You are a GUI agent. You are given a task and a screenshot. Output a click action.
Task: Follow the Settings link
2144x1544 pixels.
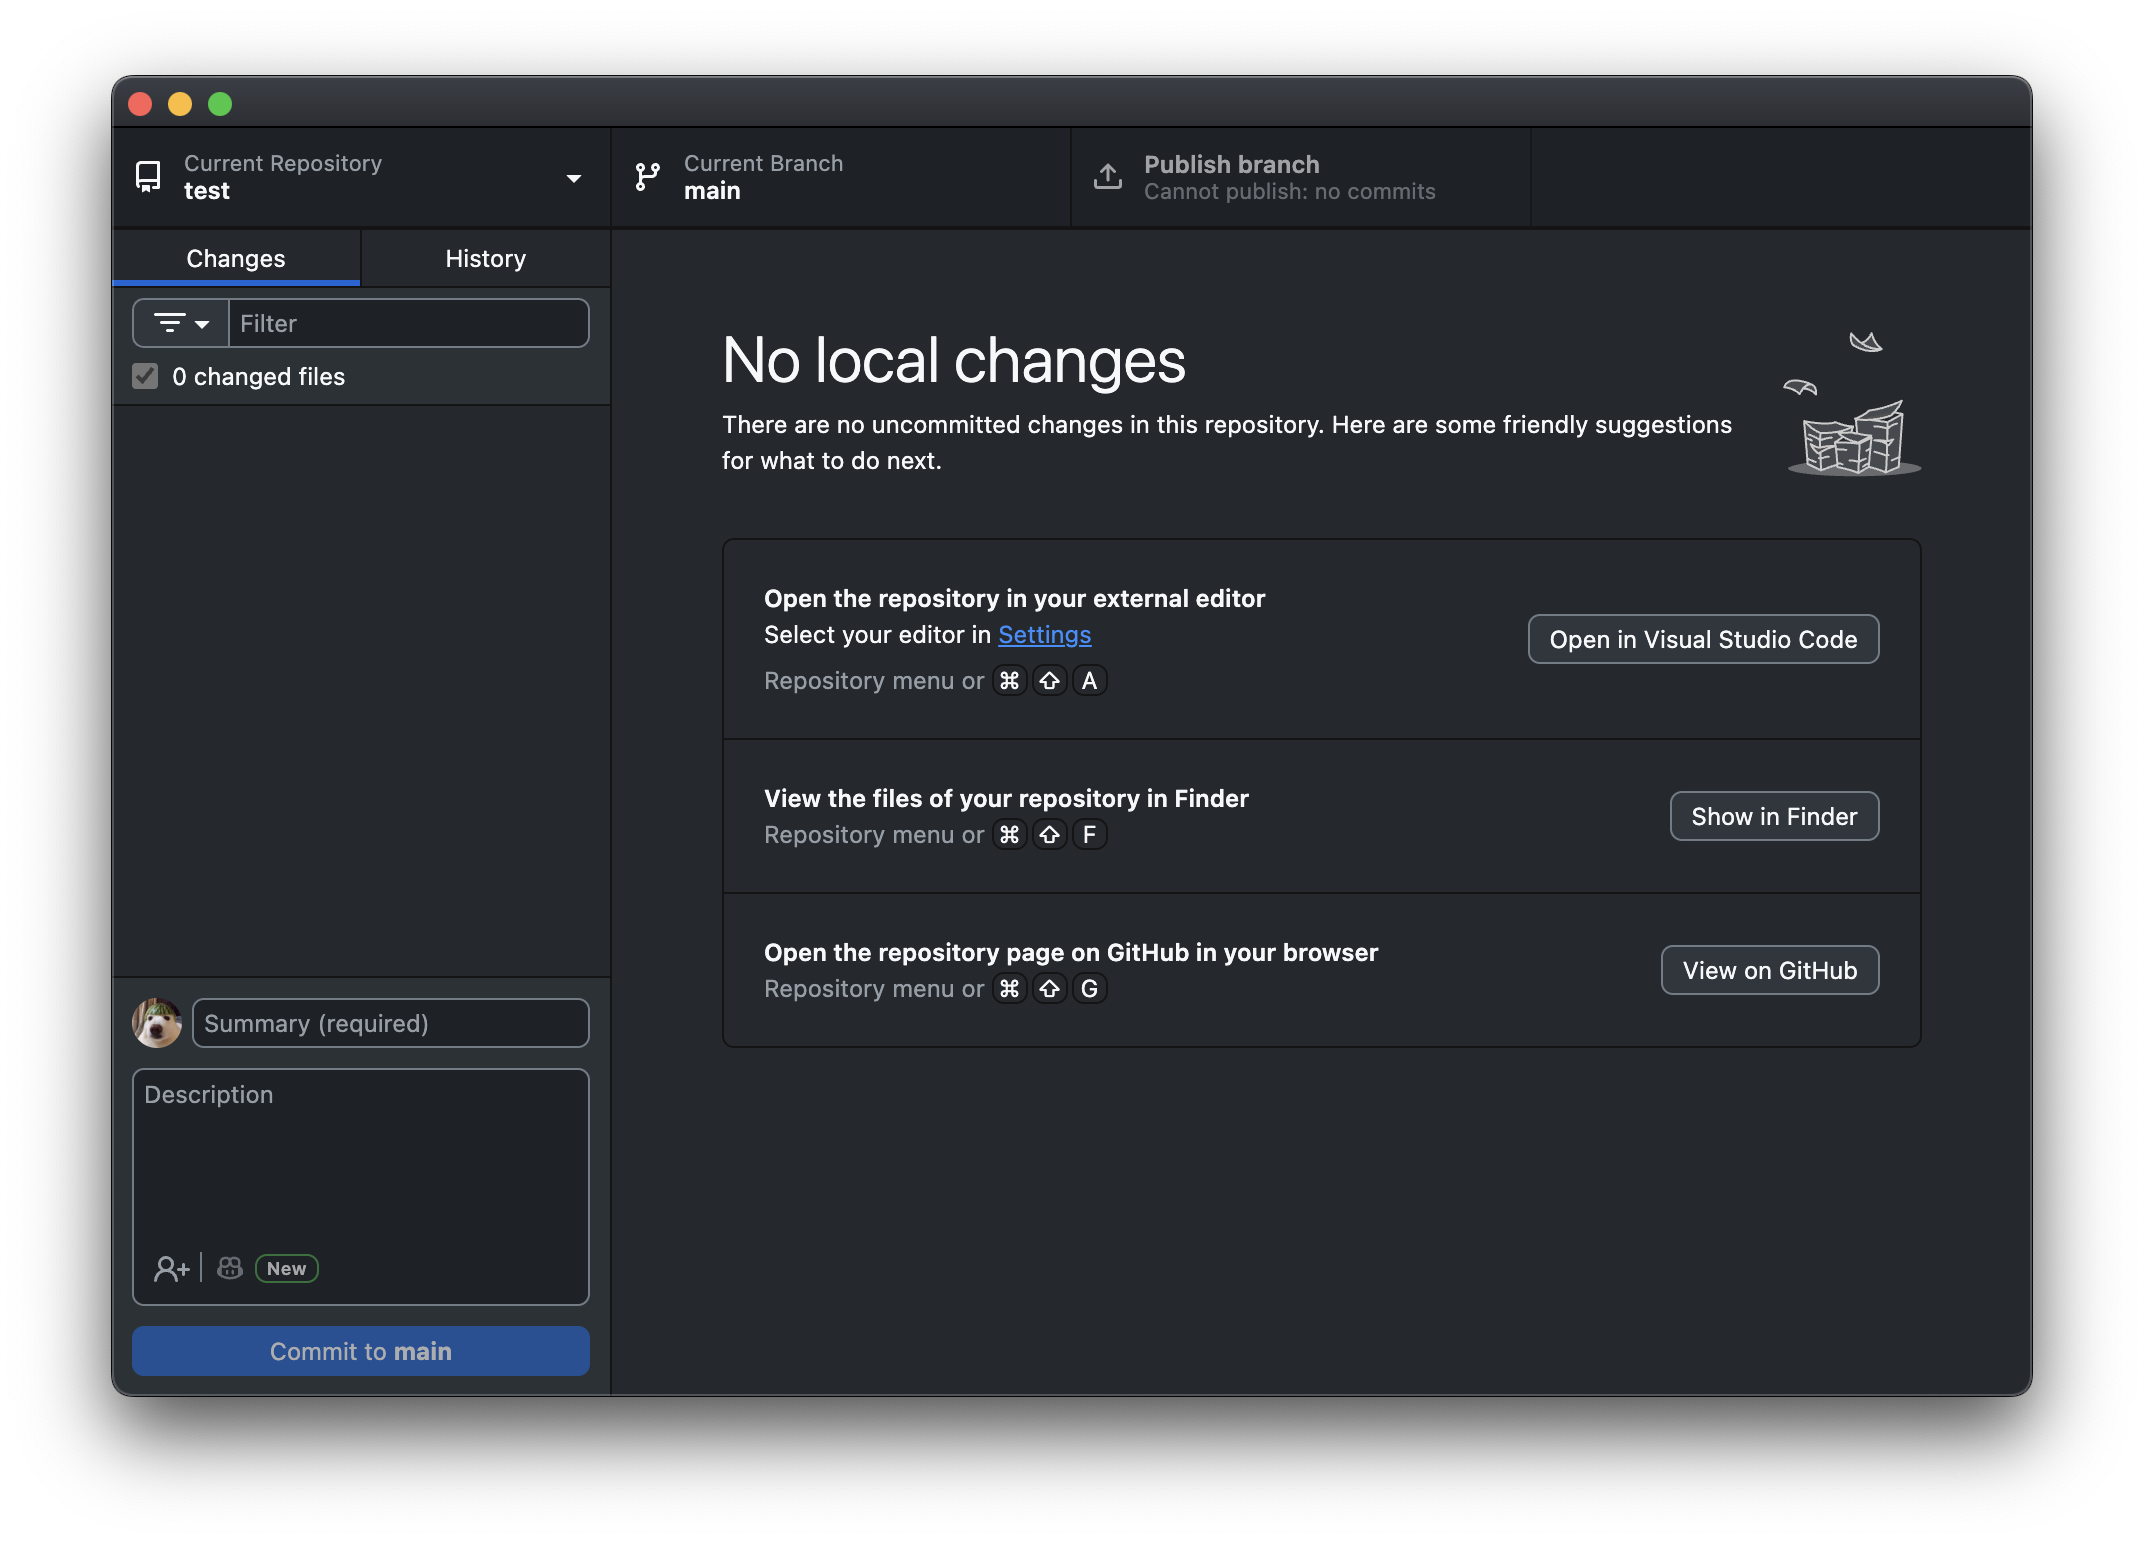(x=1044, y=635)
